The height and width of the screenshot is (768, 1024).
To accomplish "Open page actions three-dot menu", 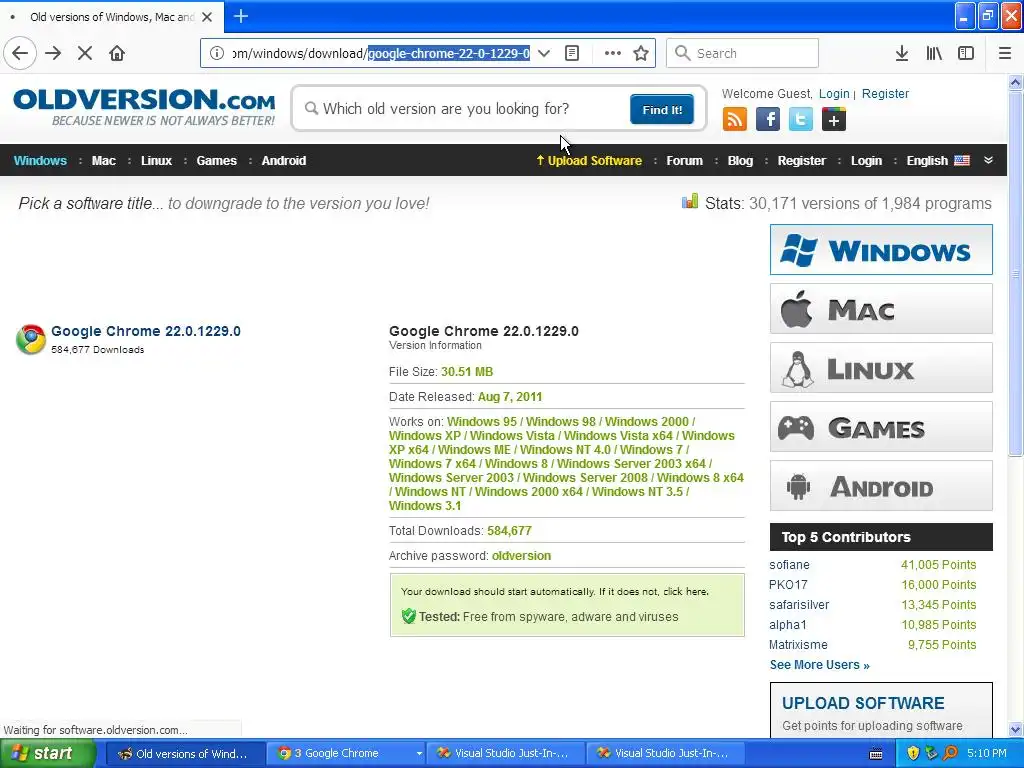I will pos(613,53).
